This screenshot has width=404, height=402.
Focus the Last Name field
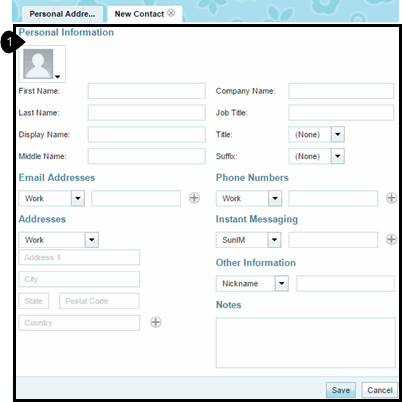coord(147,113)
